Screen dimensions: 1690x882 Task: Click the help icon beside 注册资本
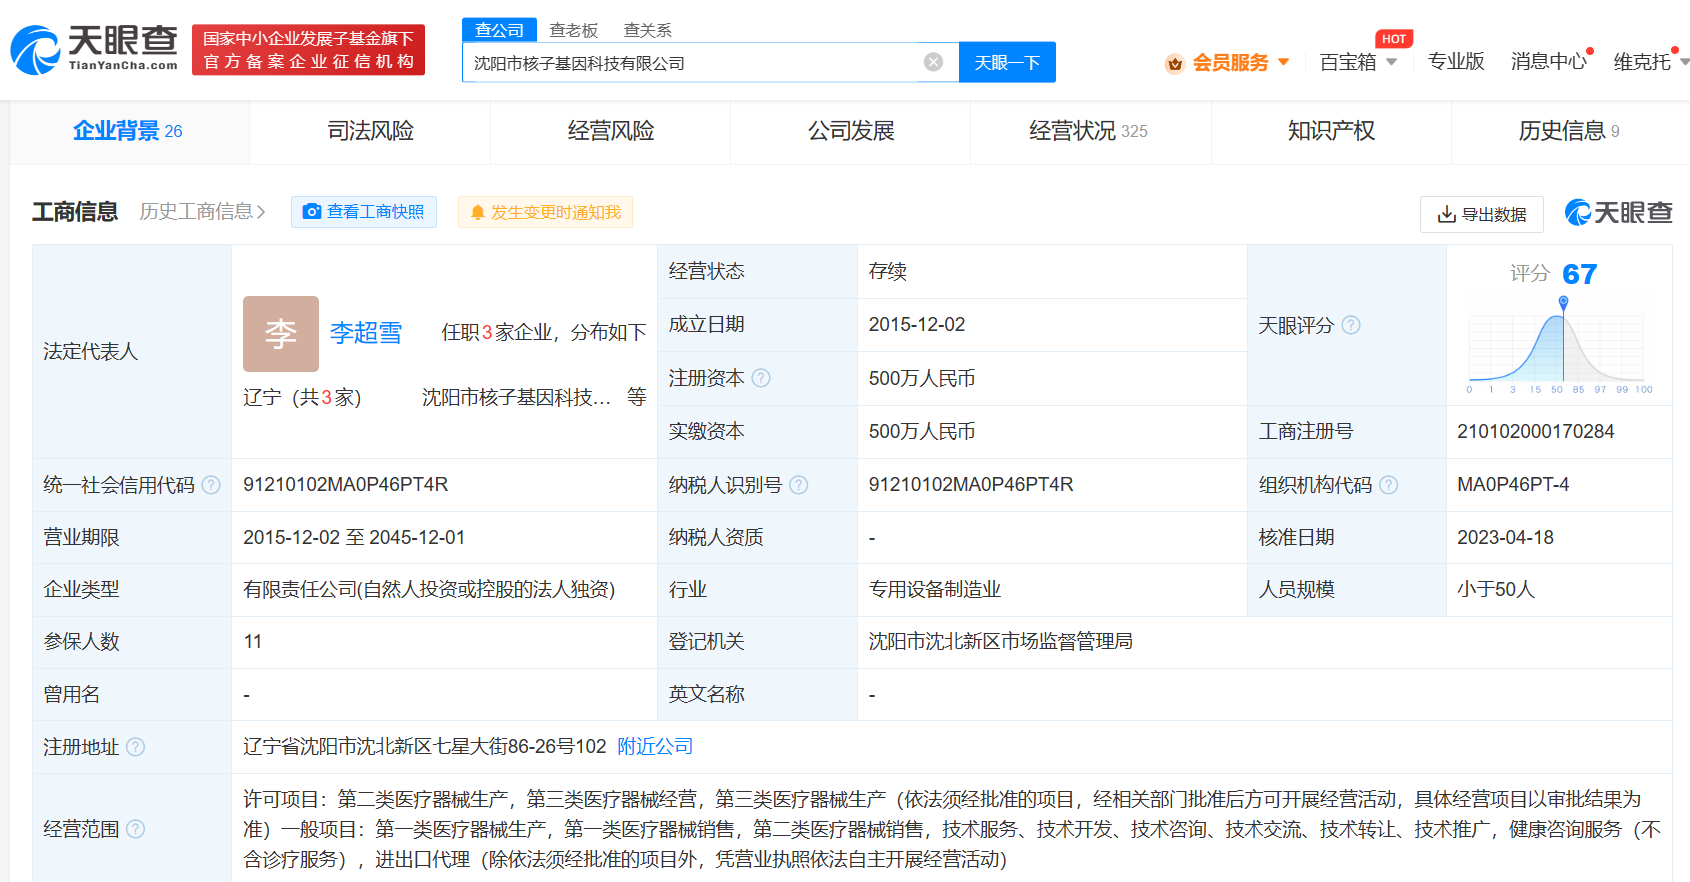coord(761,378)
